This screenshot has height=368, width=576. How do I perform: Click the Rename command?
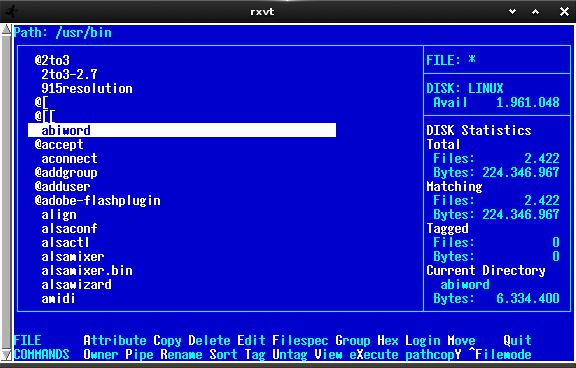point(181,354)
